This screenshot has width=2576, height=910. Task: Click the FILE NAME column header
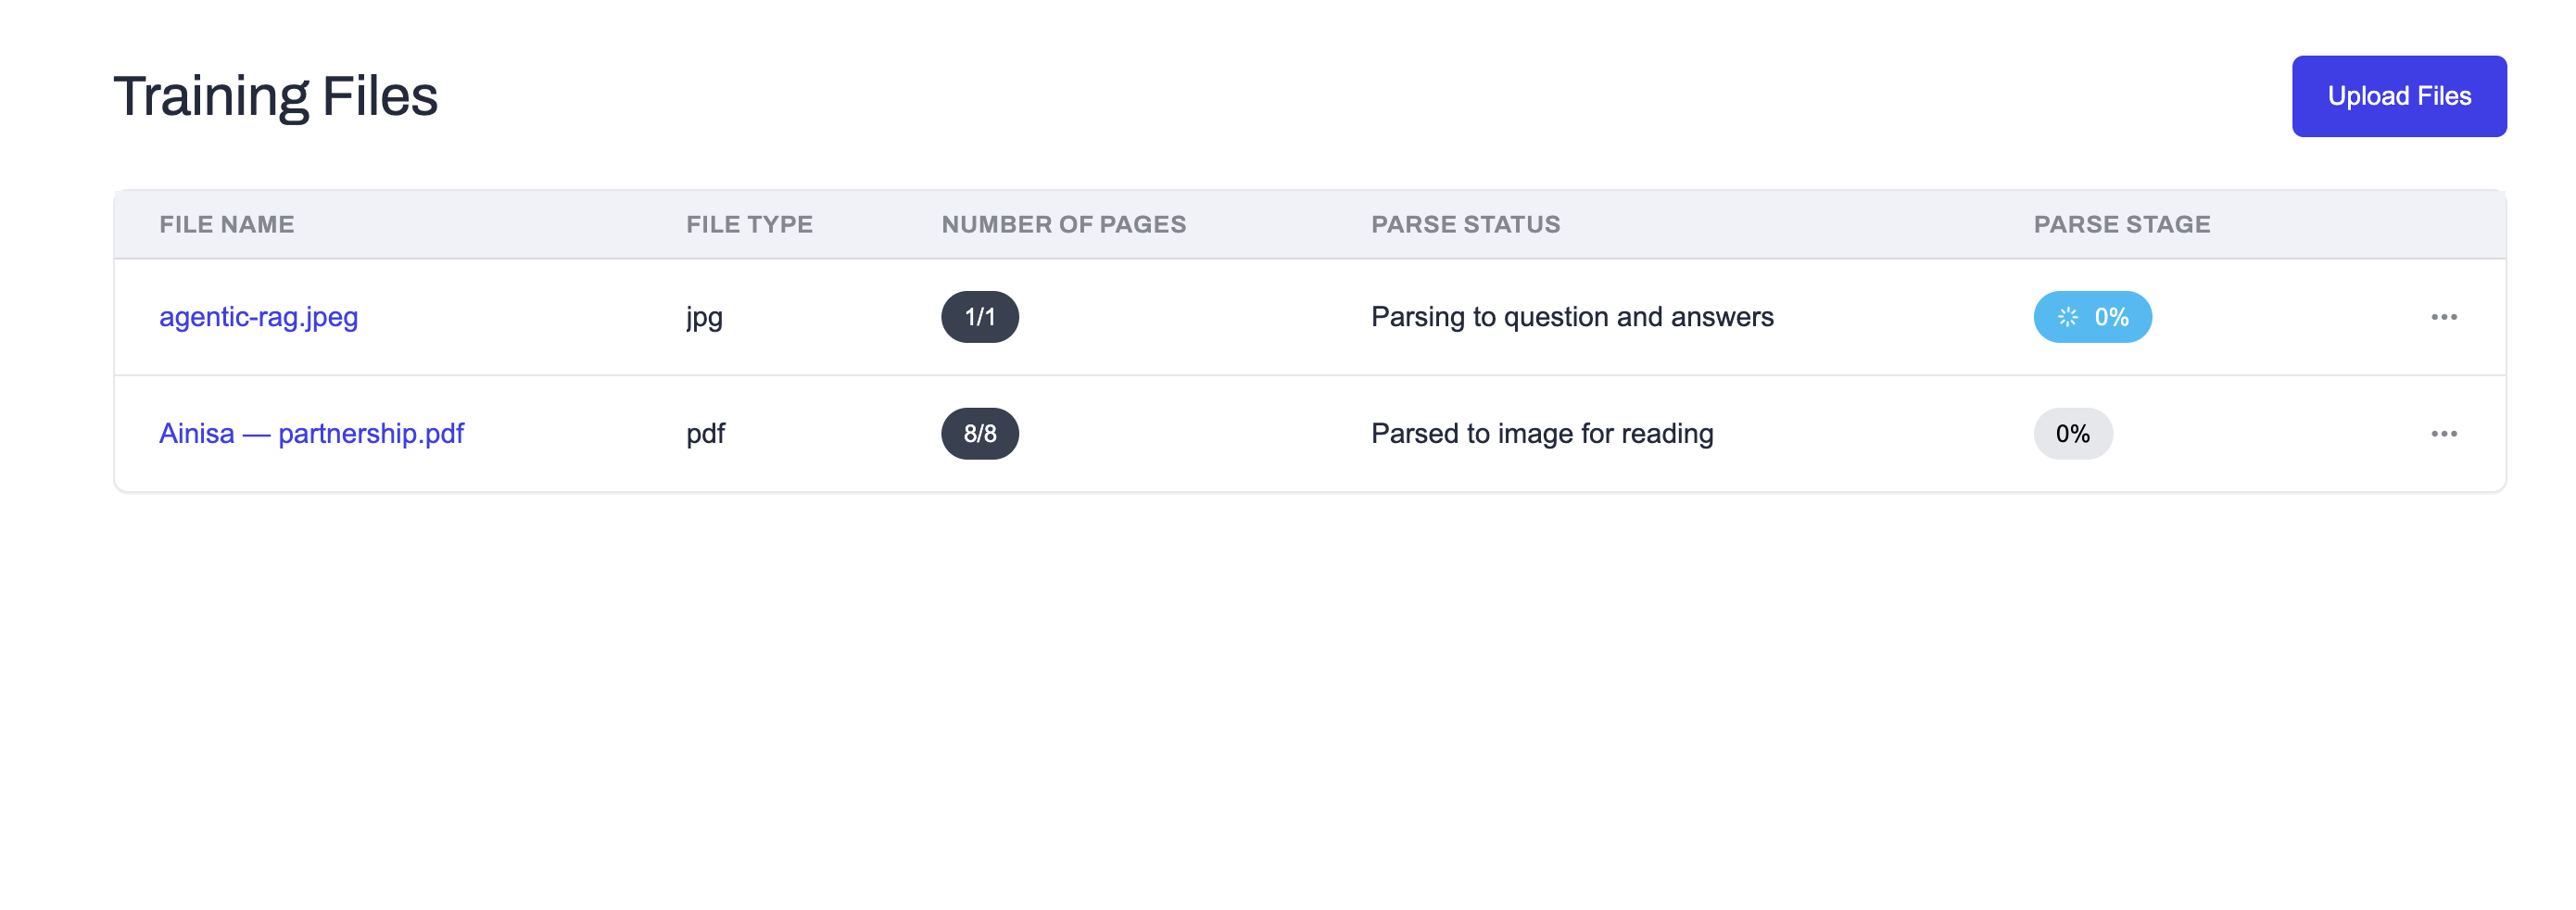227,224
